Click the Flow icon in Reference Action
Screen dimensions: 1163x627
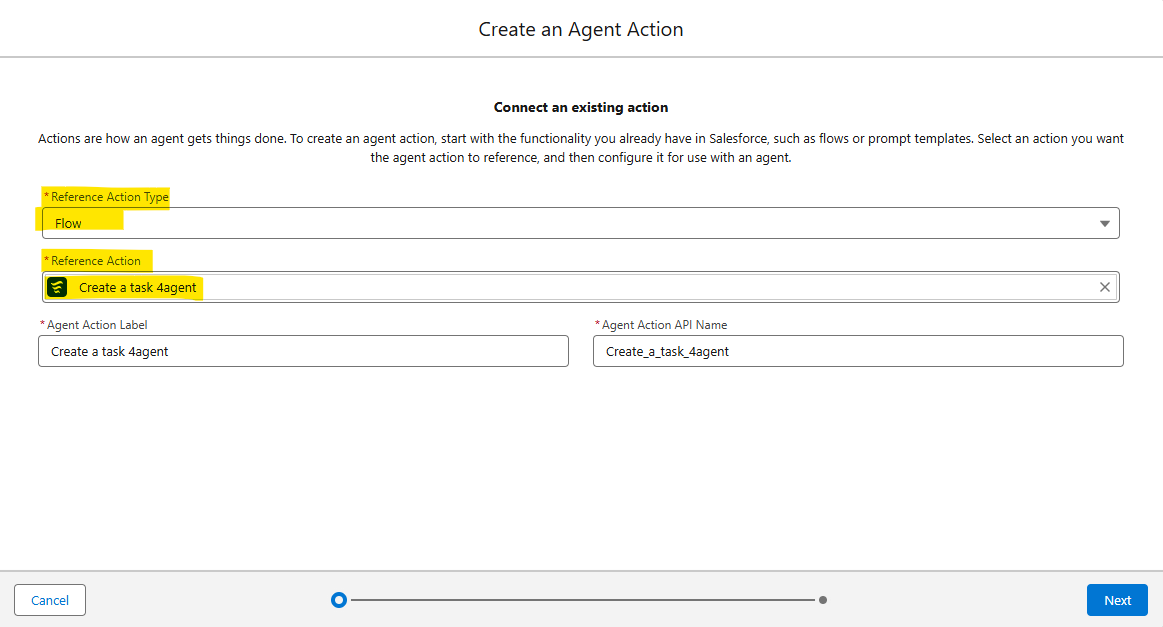click(57, 287)
